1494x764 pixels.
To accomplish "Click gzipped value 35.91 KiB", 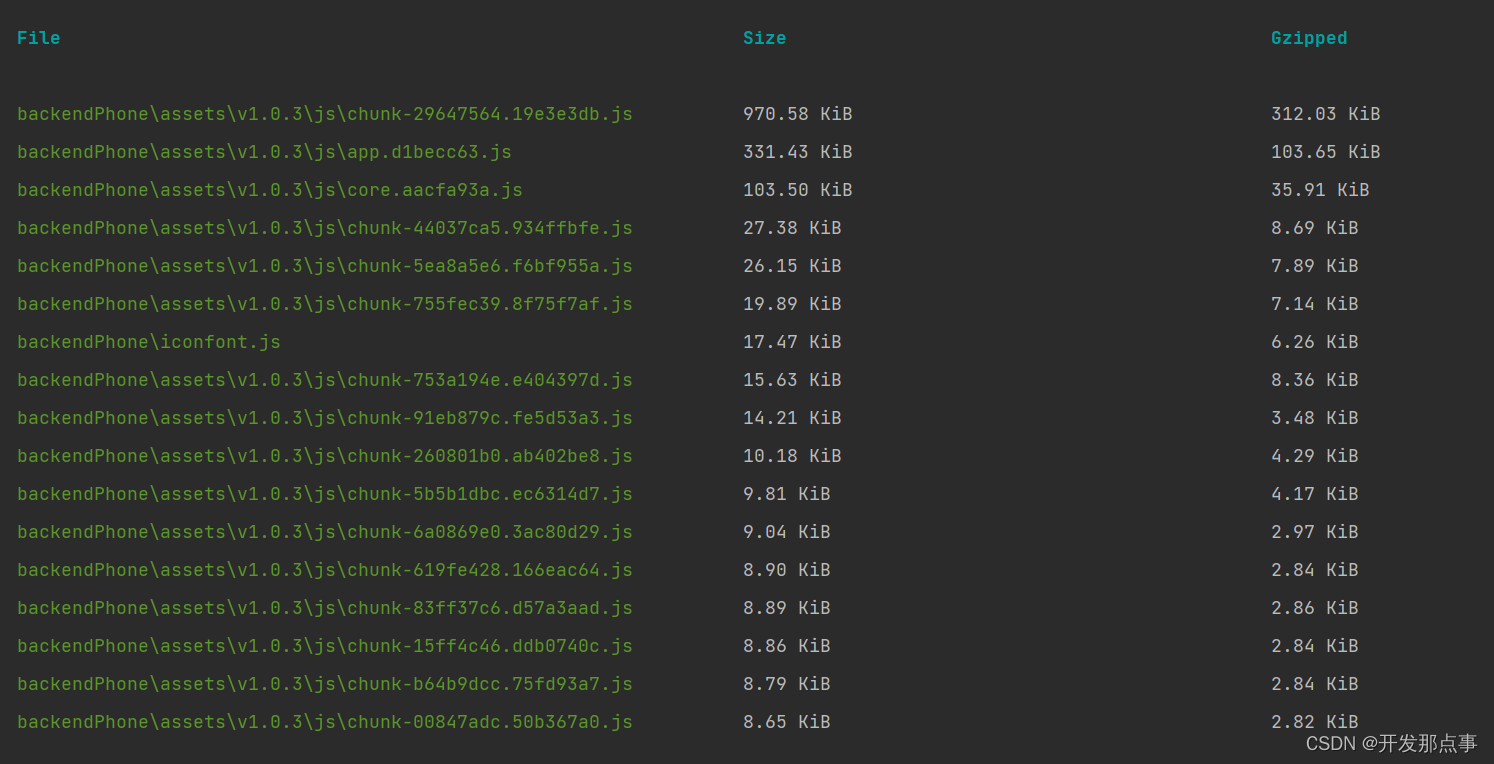I will point(1320,190).
